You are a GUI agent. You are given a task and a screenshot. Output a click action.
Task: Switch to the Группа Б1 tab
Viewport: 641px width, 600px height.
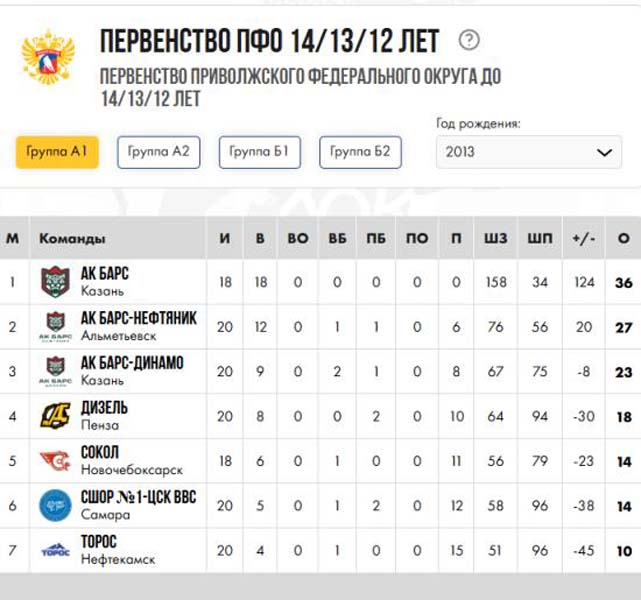[259, 153]
